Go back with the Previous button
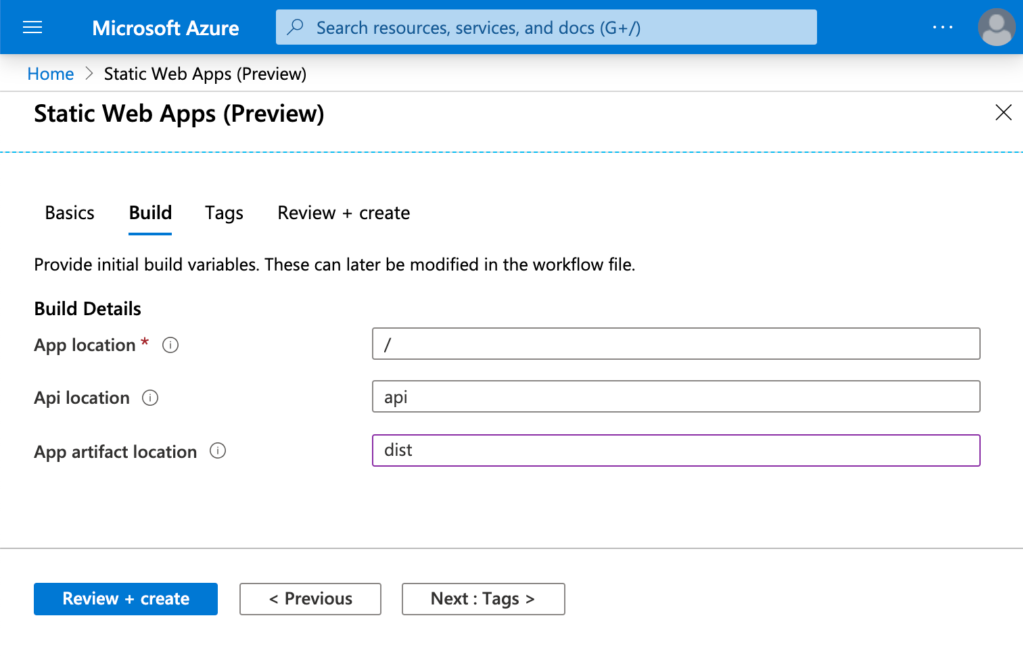Image resolution: width=1023 pixels, height=657 pixels. click(x=310, y=599)
